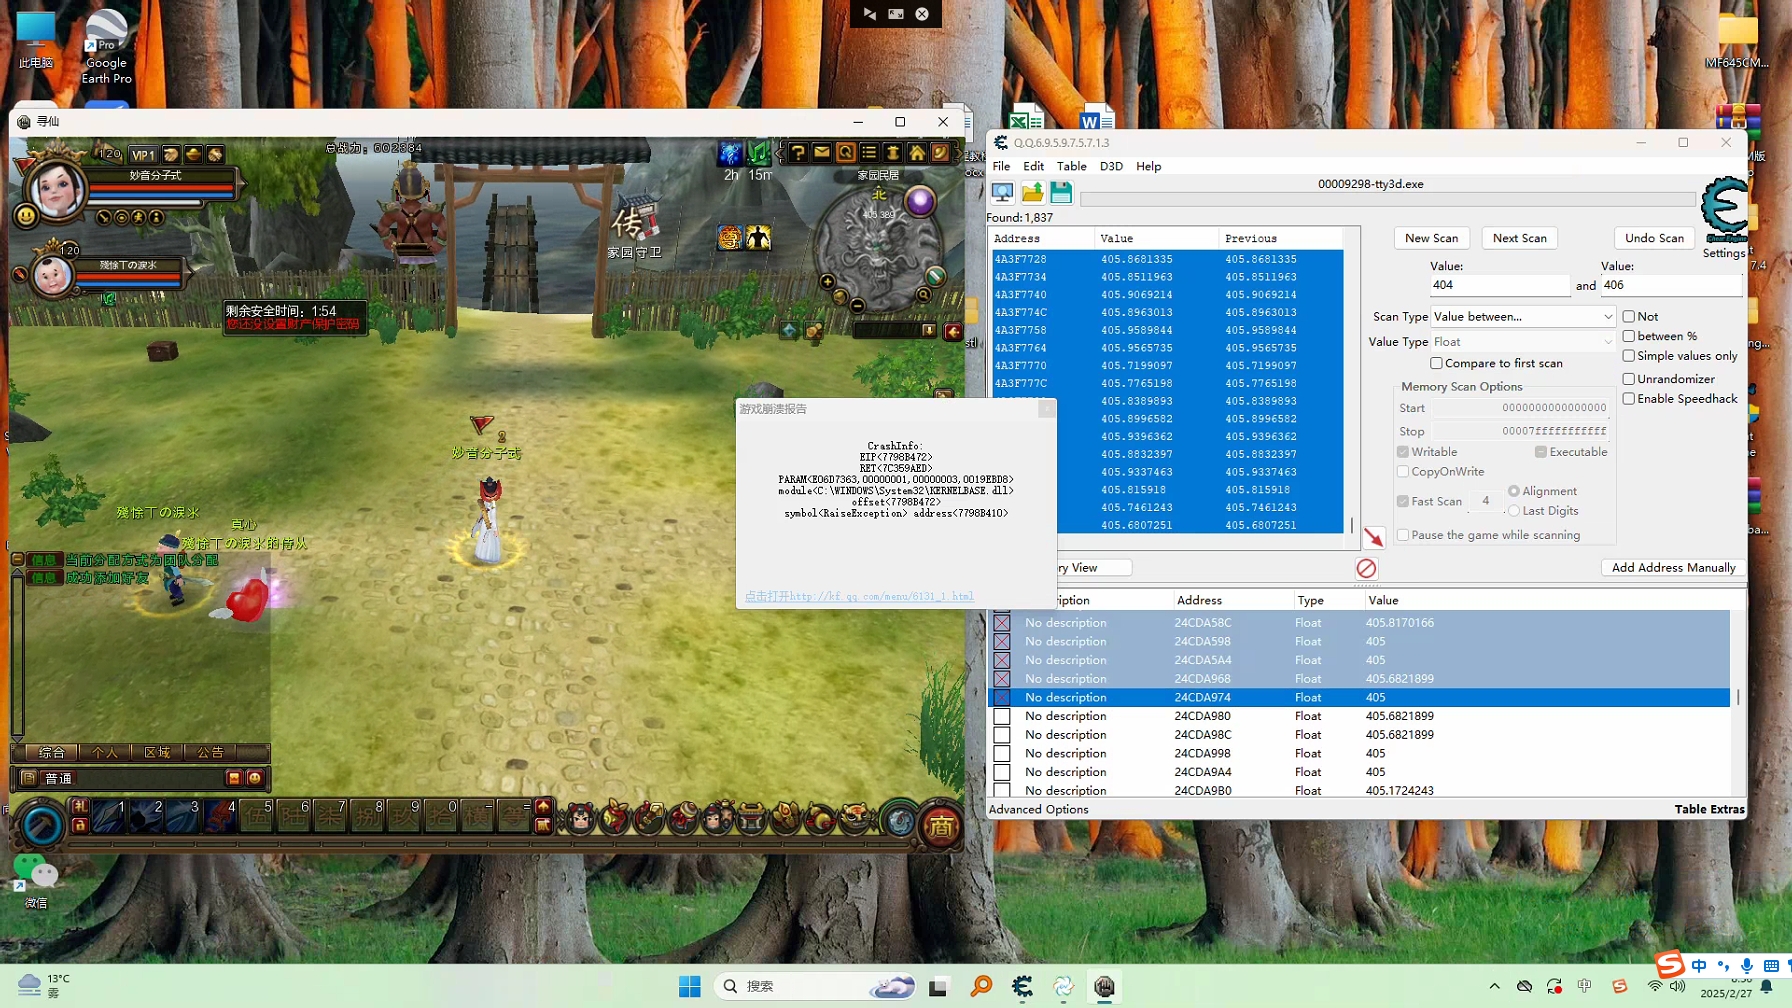Select address row 4A3F7728 in results

(x=1167, y=259)
